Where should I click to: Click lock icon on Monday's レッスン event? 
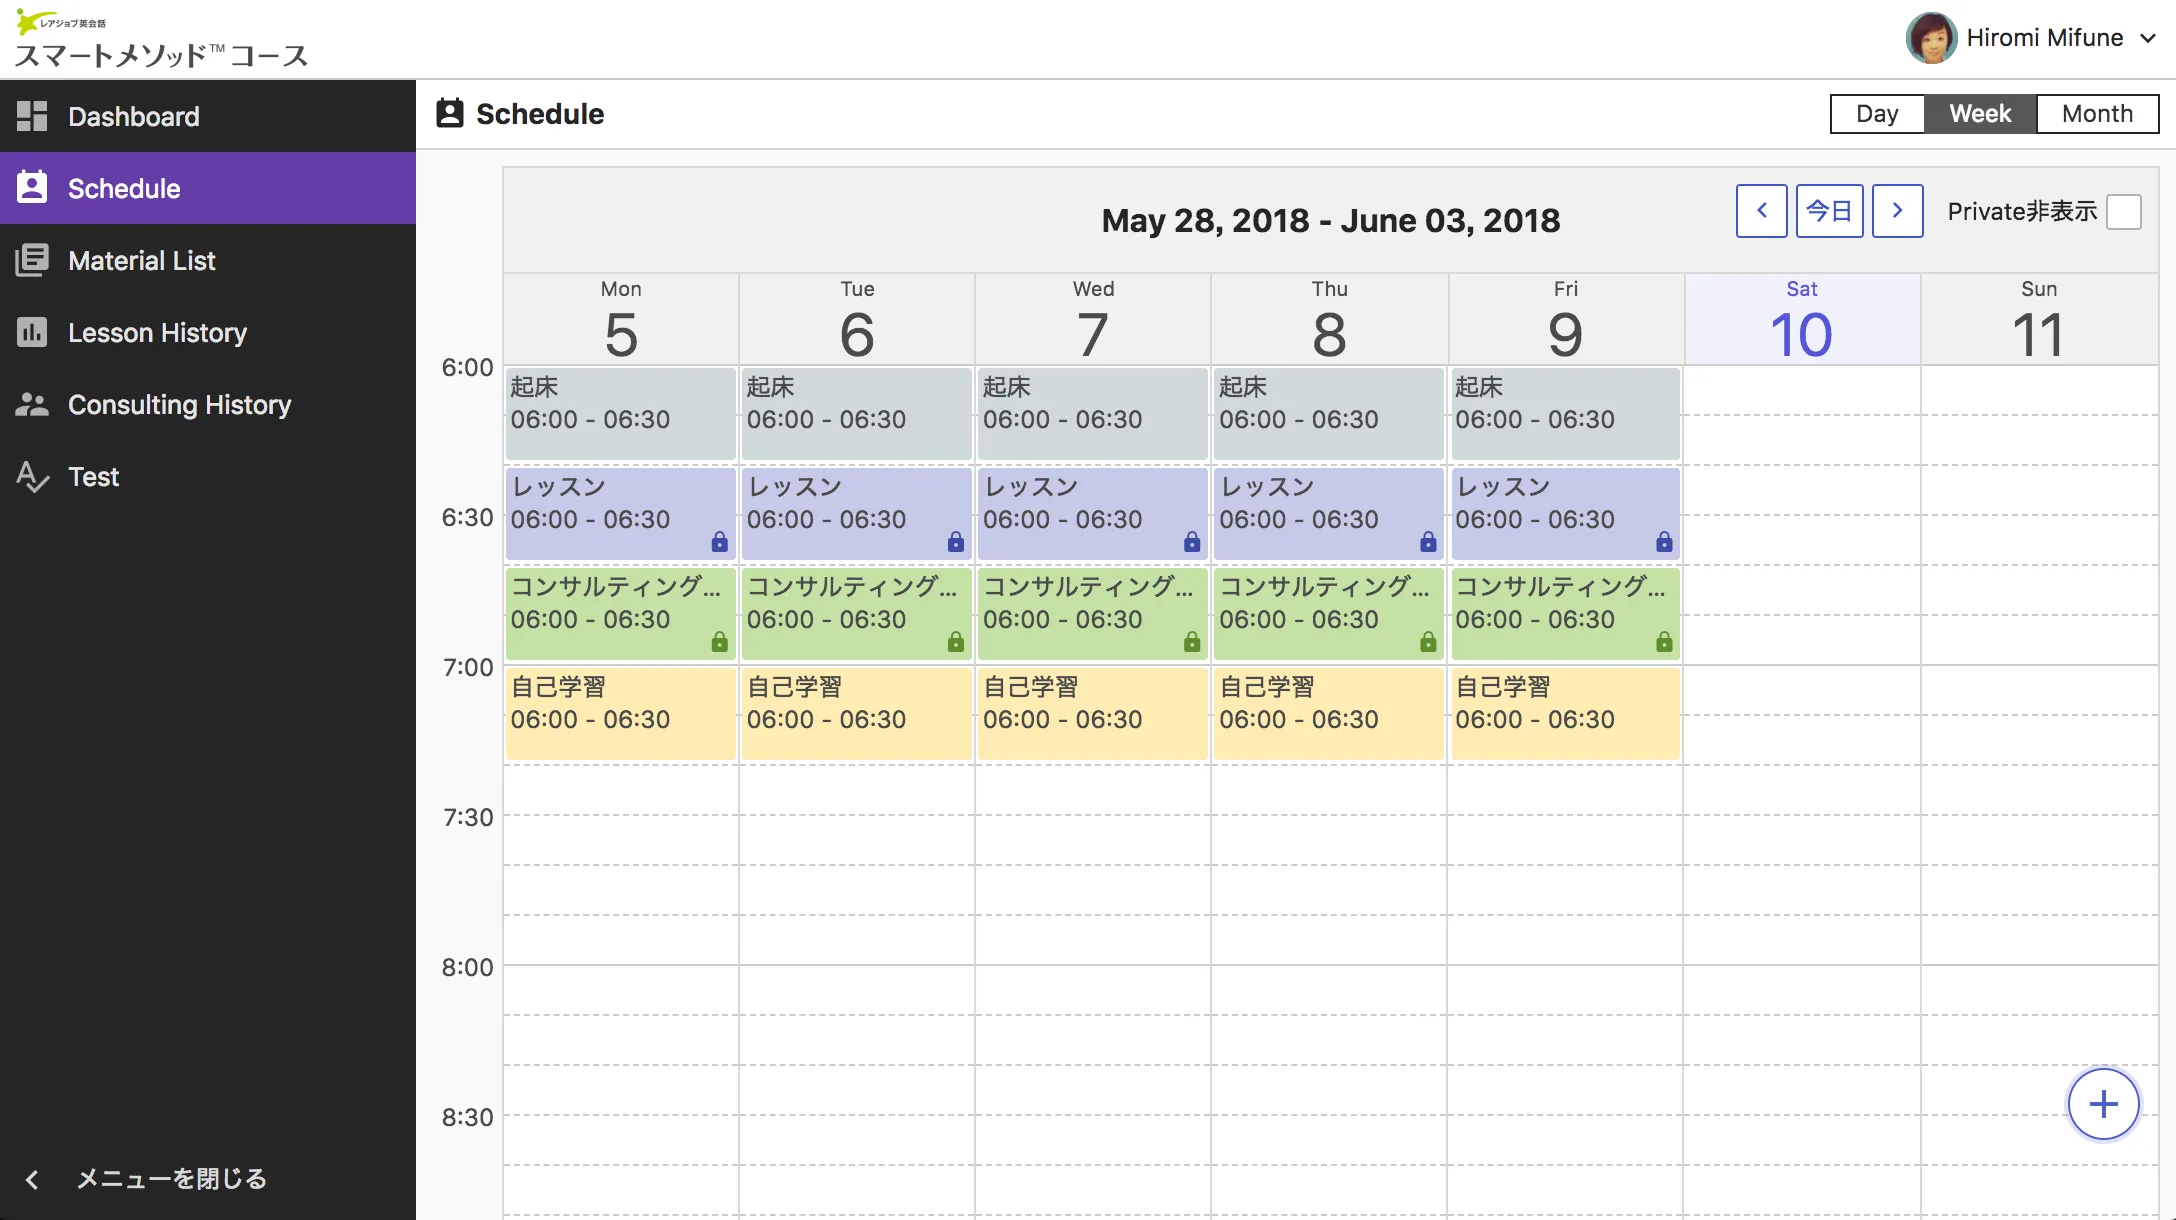(x=720, y=542)
